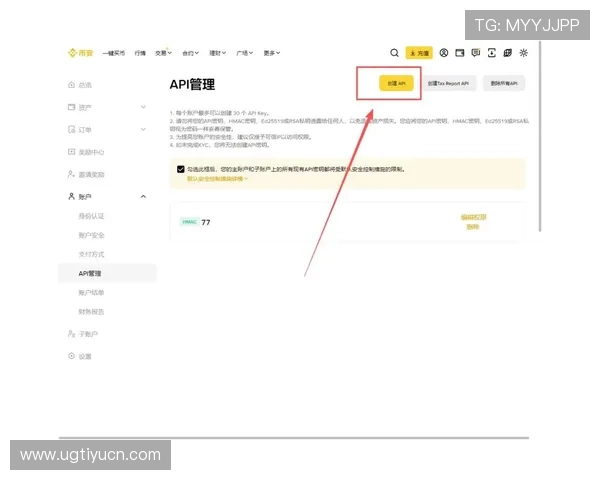
Task: Open the chat message icon in header
Action: [476, 53]
